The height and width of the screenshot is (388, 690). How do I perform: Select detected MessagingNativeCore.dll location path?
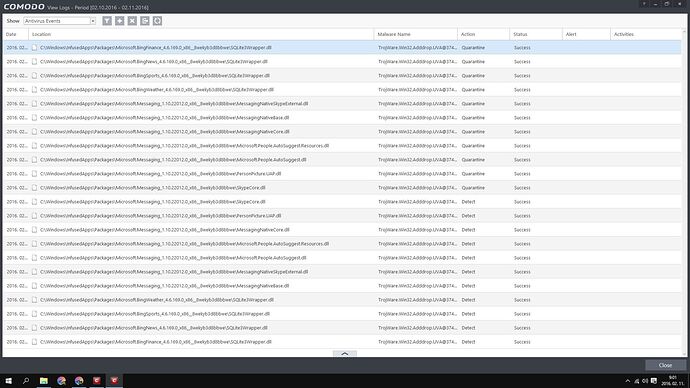point(165,230)
